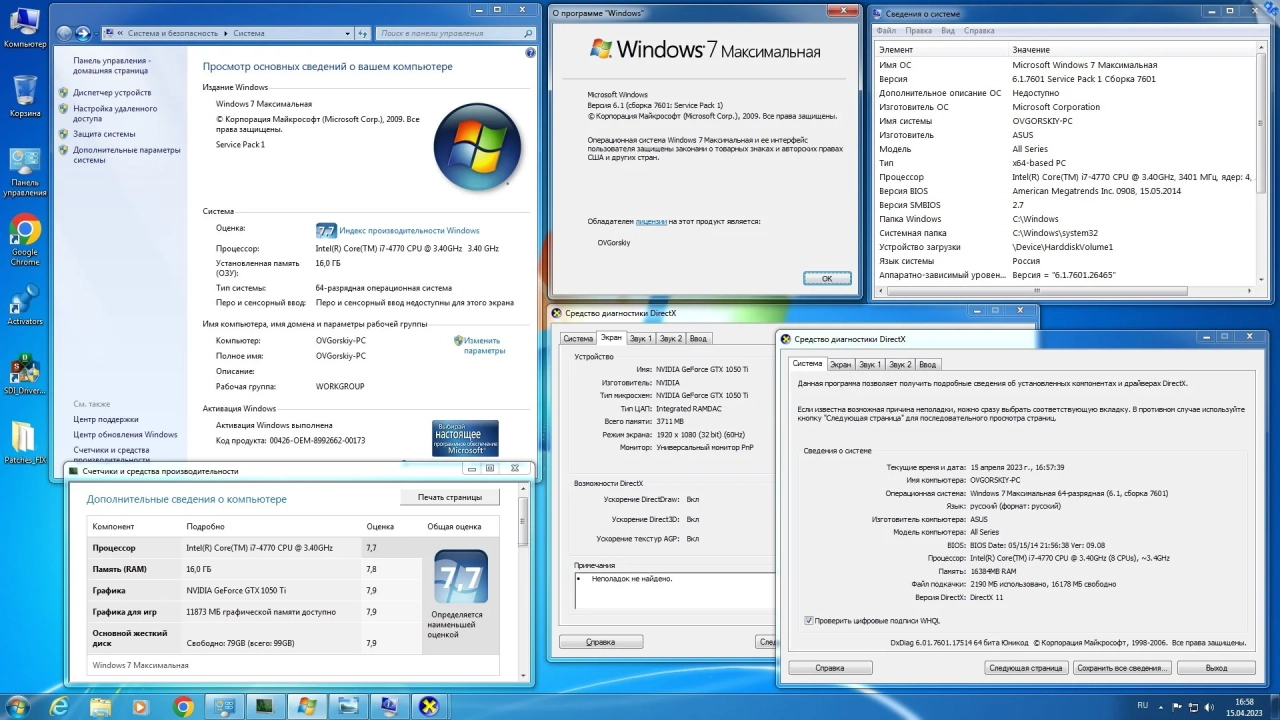Launch Internet Explorer from the taskbar
Screen dimensions: 1280x720
point(60,707)
